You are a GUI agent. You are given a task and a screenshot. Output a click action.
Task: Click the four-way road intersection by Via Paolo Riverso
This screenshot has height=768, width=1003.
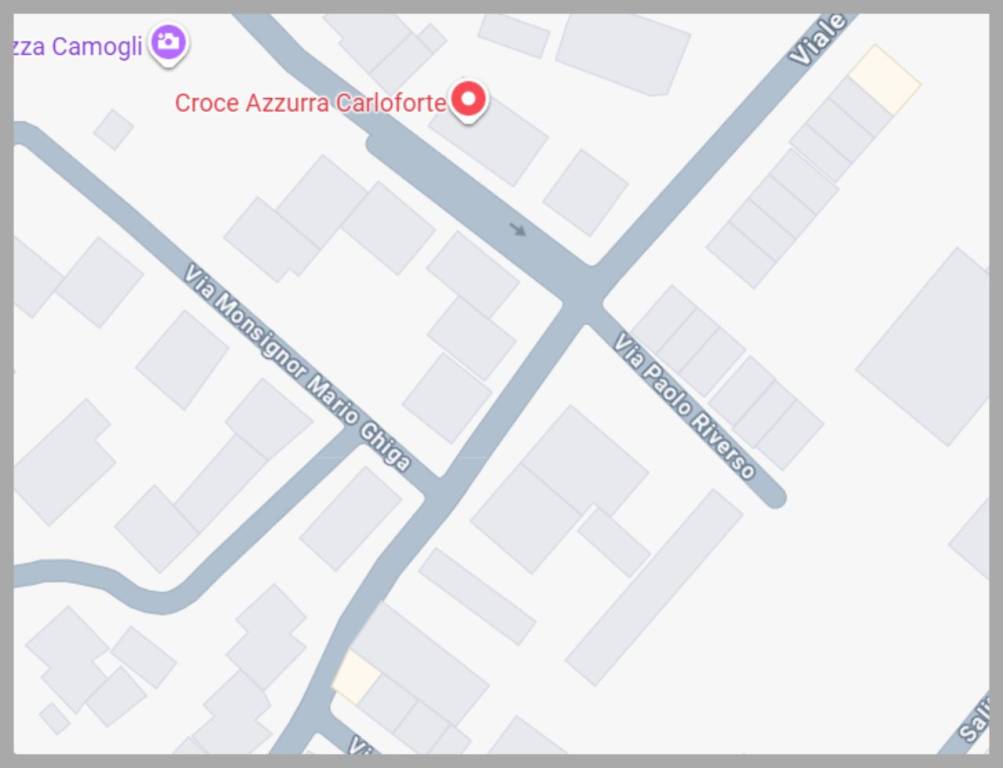click(583, 295)
